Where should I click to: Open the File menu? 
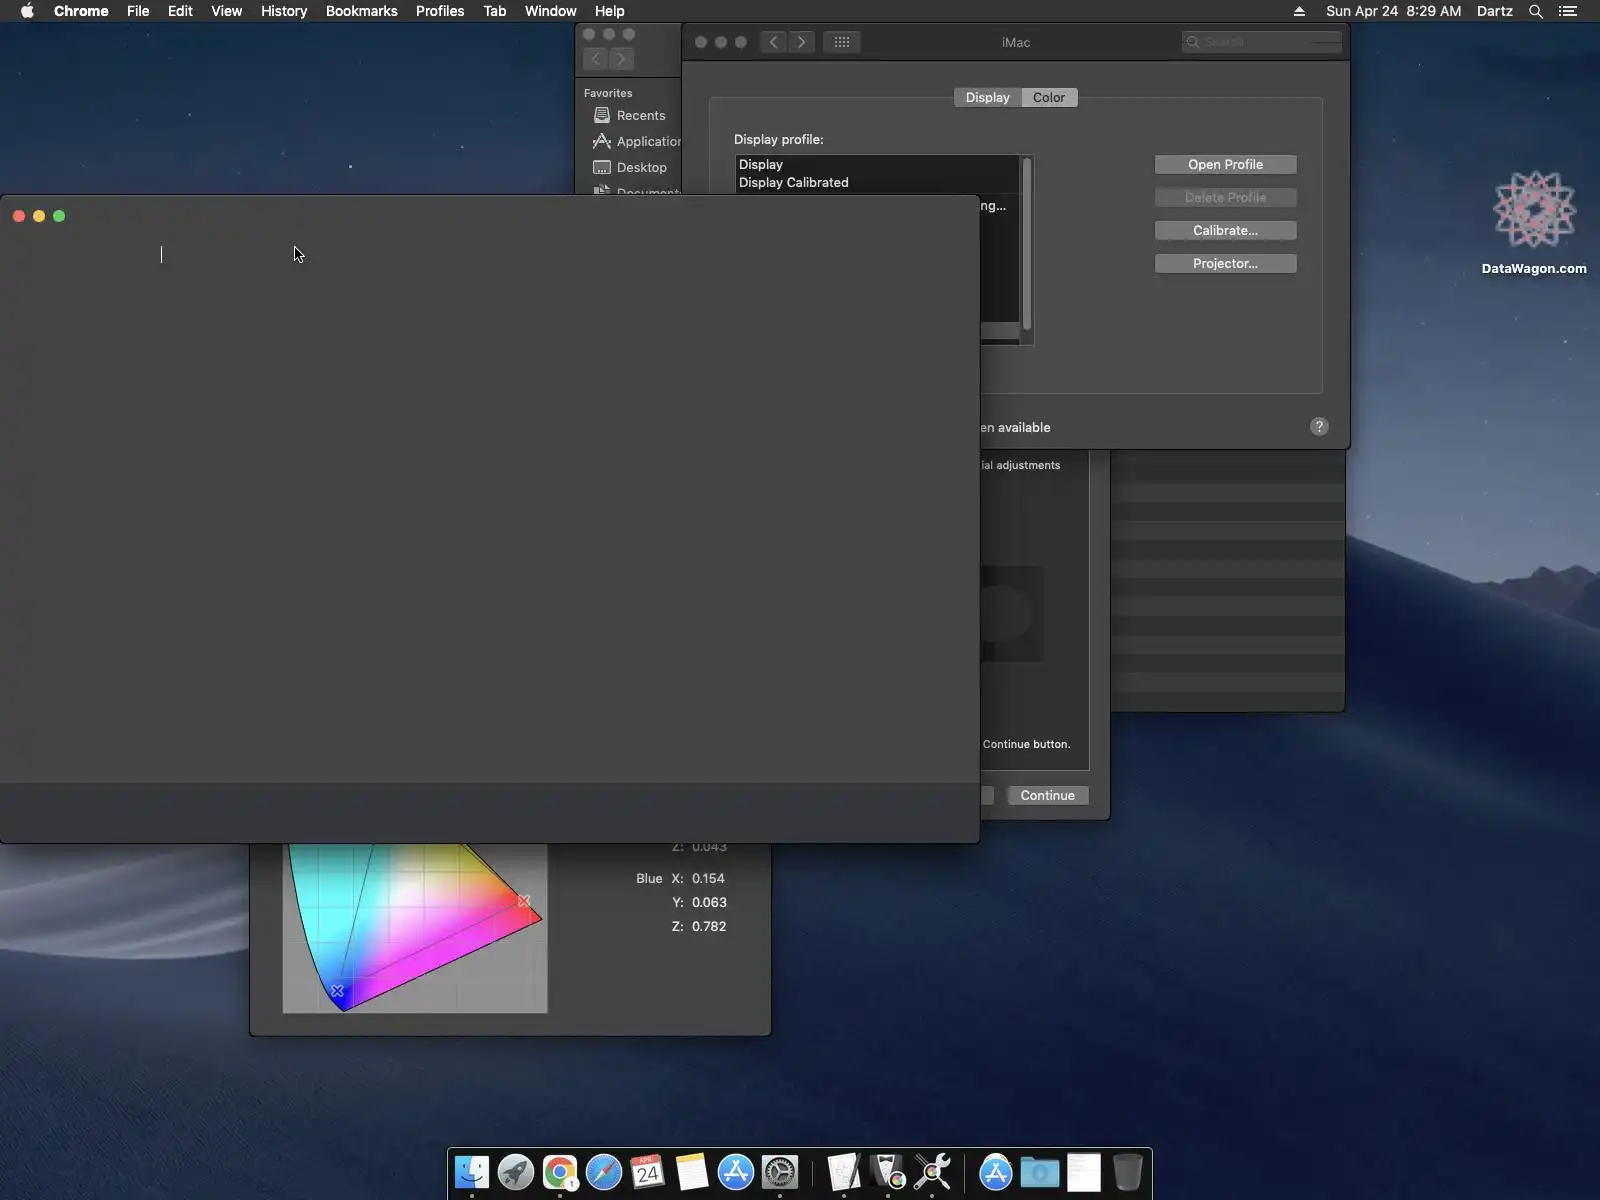[x=138, y=11]
